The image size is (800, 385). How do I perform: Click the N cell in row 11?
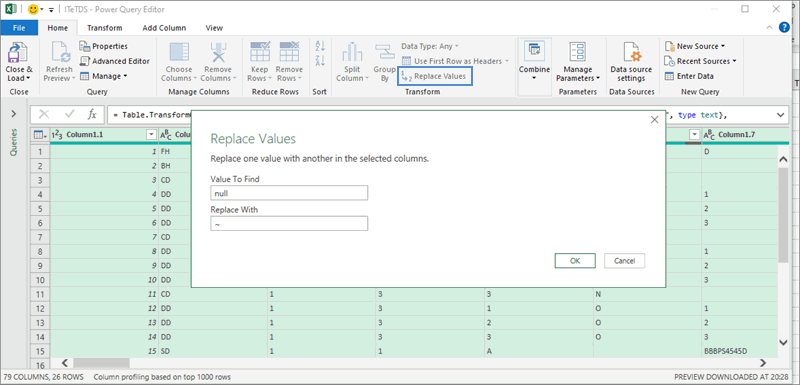click(646, 294)
